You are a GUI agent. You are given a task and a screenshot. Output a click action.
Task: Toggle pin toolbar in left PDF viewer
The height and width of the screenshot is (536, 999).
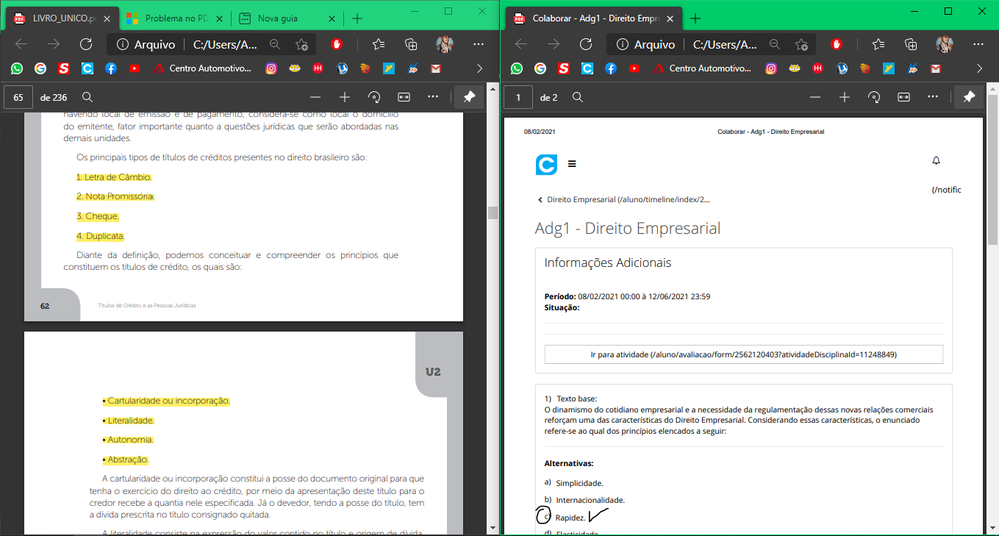click(469, 97)
